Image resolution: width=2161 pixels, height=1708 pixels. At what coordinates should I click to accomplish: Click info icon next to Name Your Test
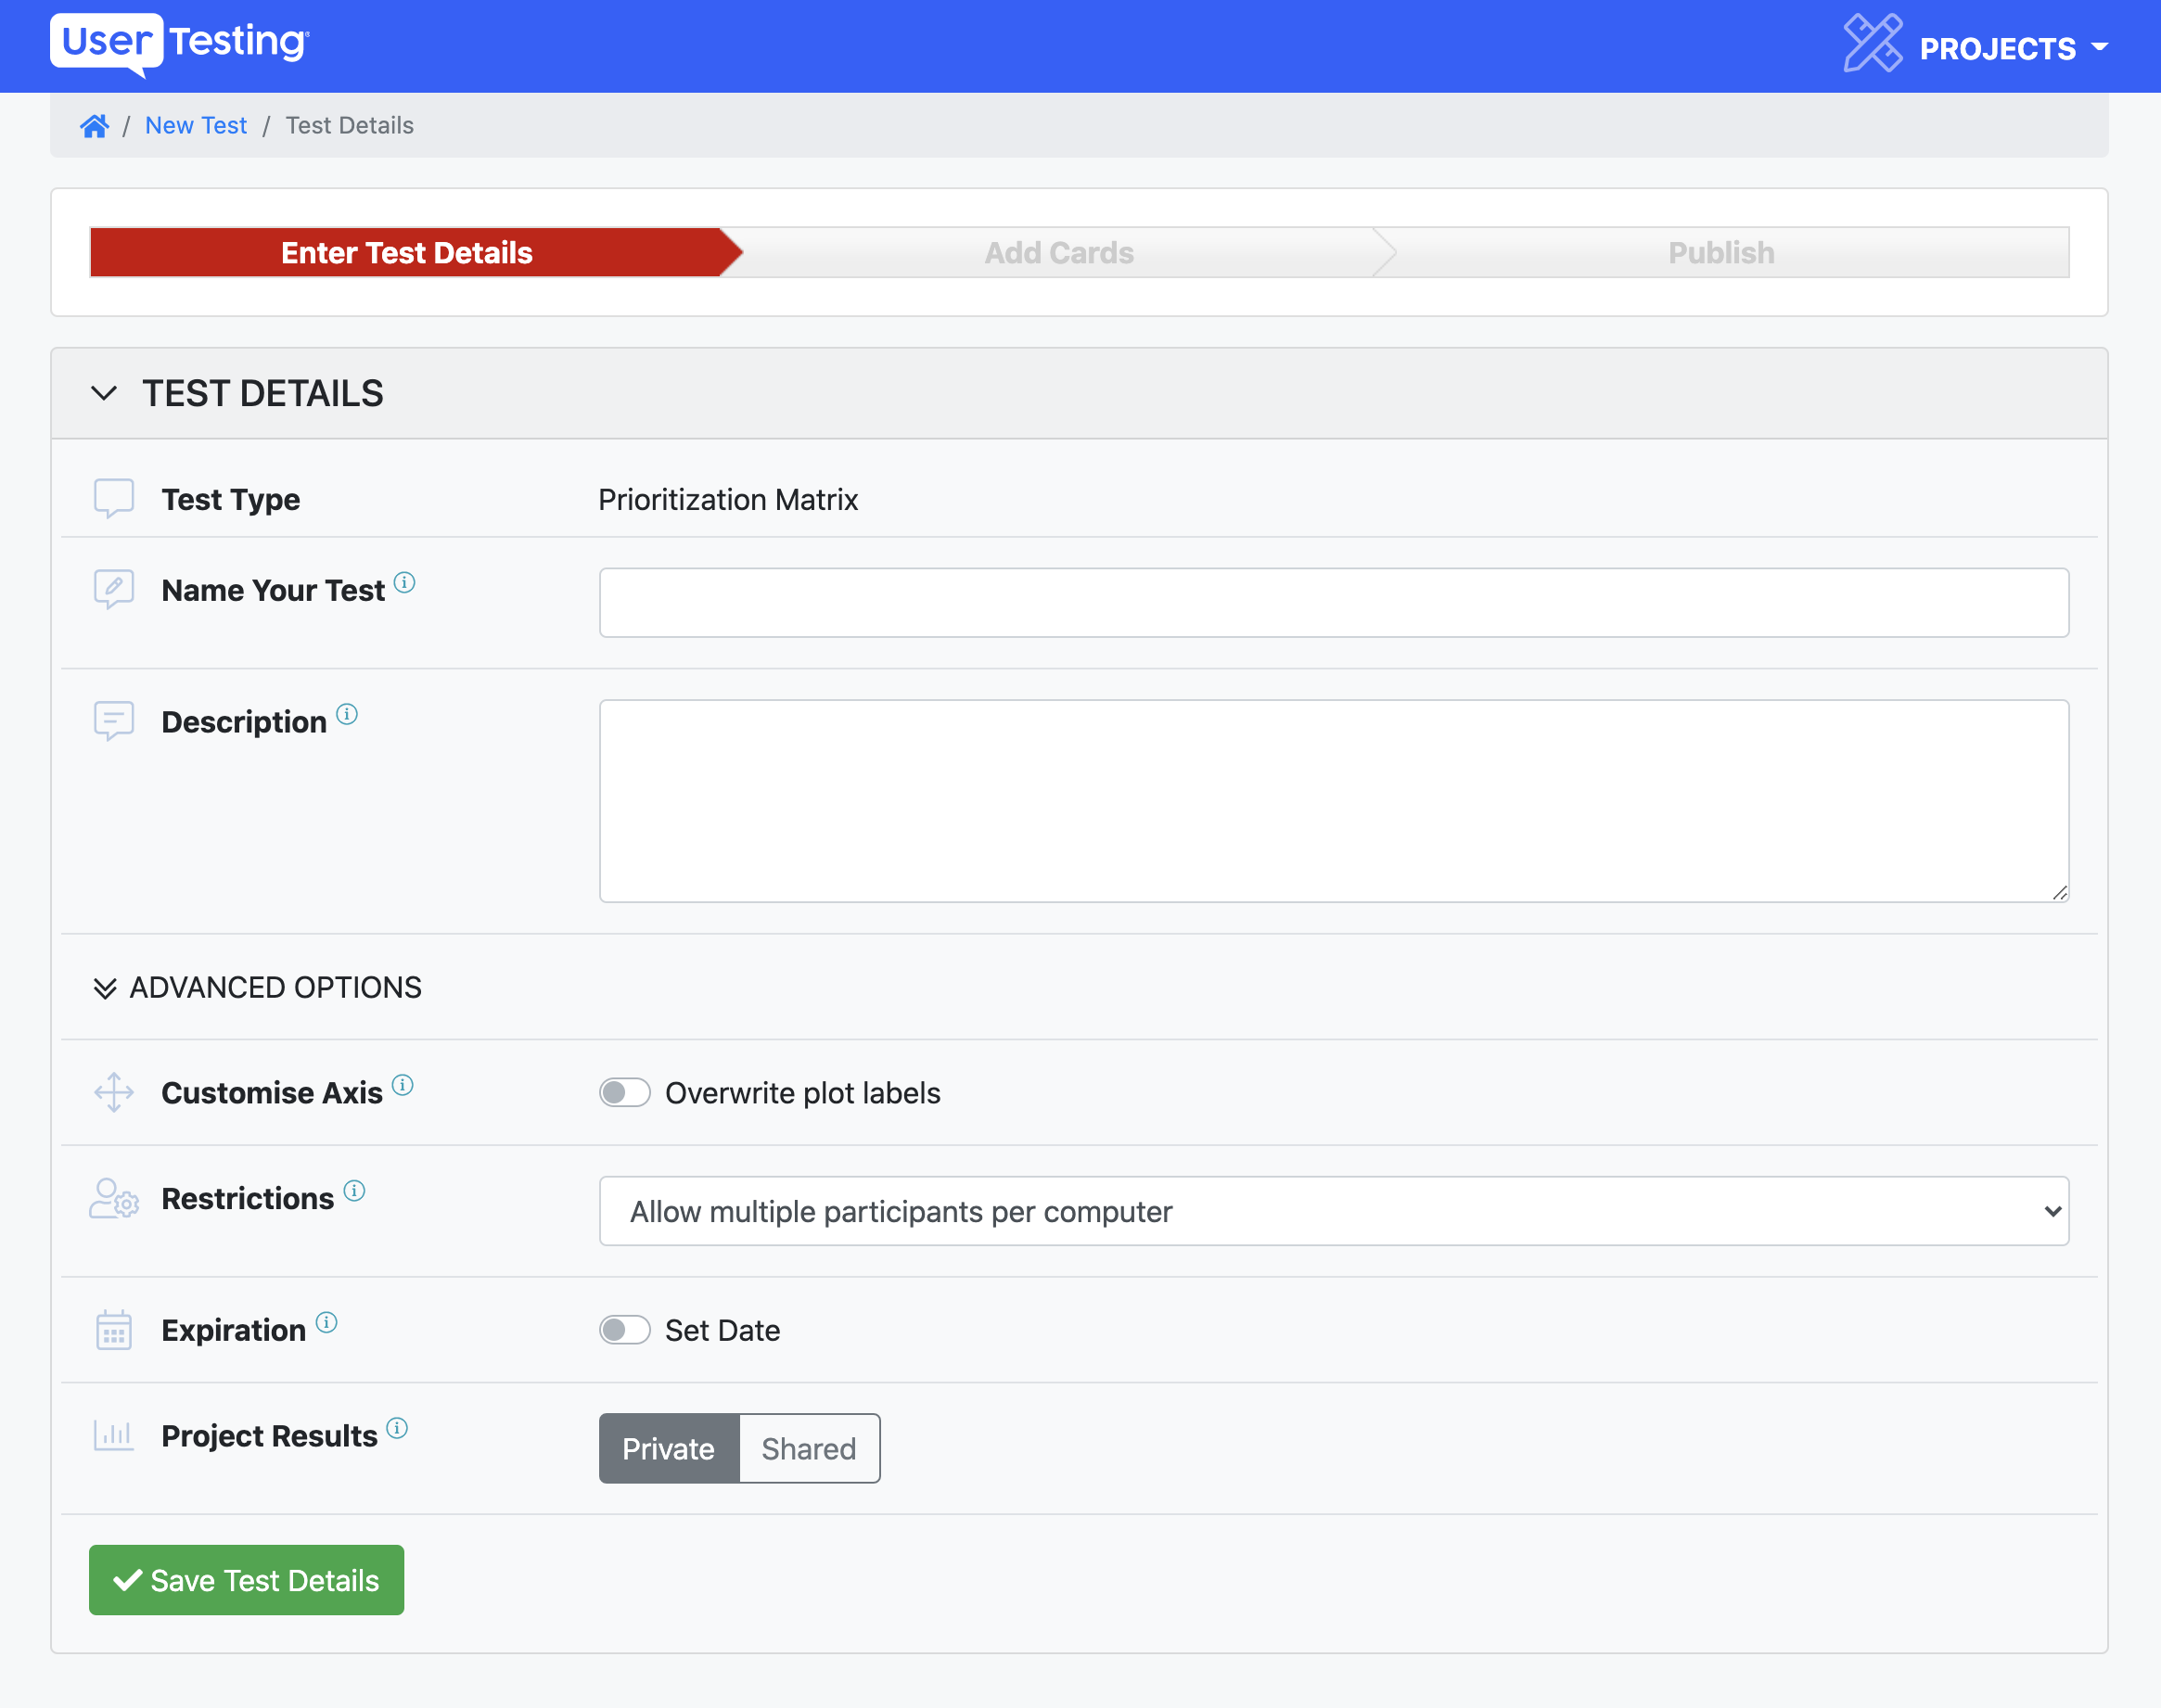coord(404,582)
